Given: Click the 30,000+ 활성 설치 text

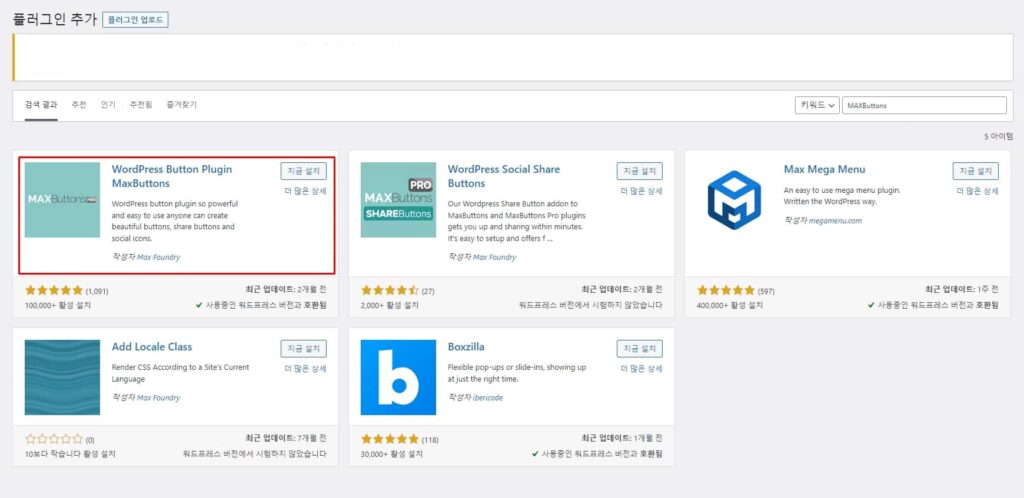Looking at the screenshot, I should click(x=392, y=454).
